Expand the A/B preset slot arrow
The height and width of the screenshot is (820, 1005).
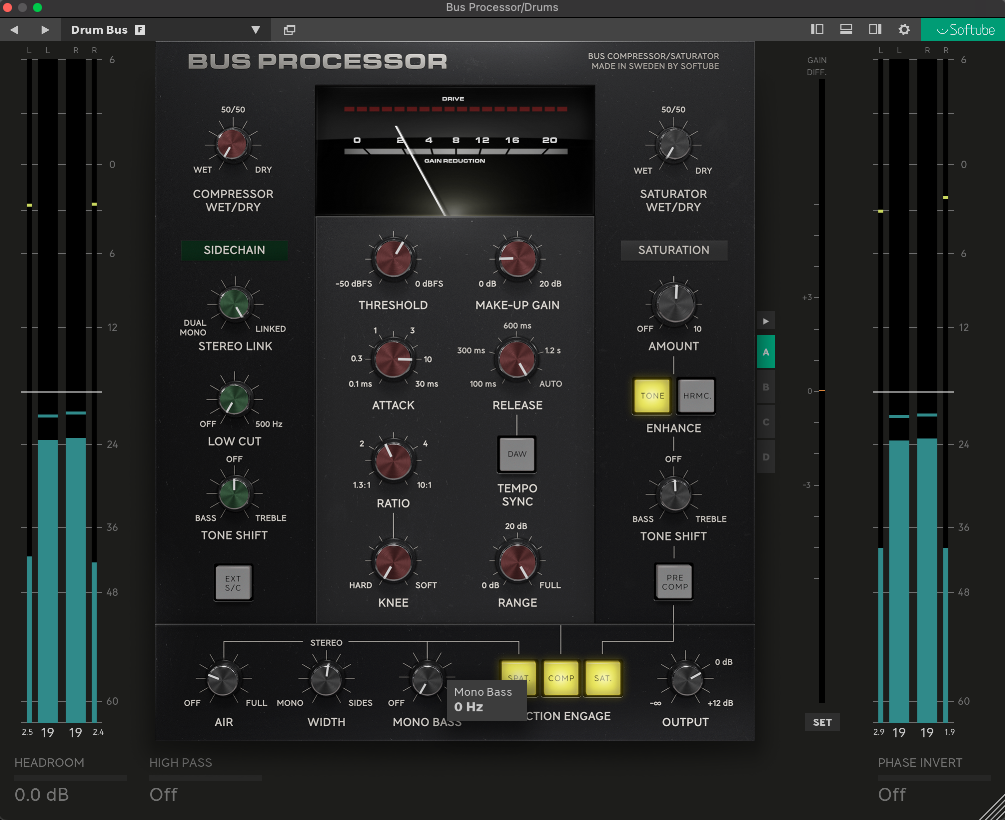pyautogui.click(x=766, y=321)
